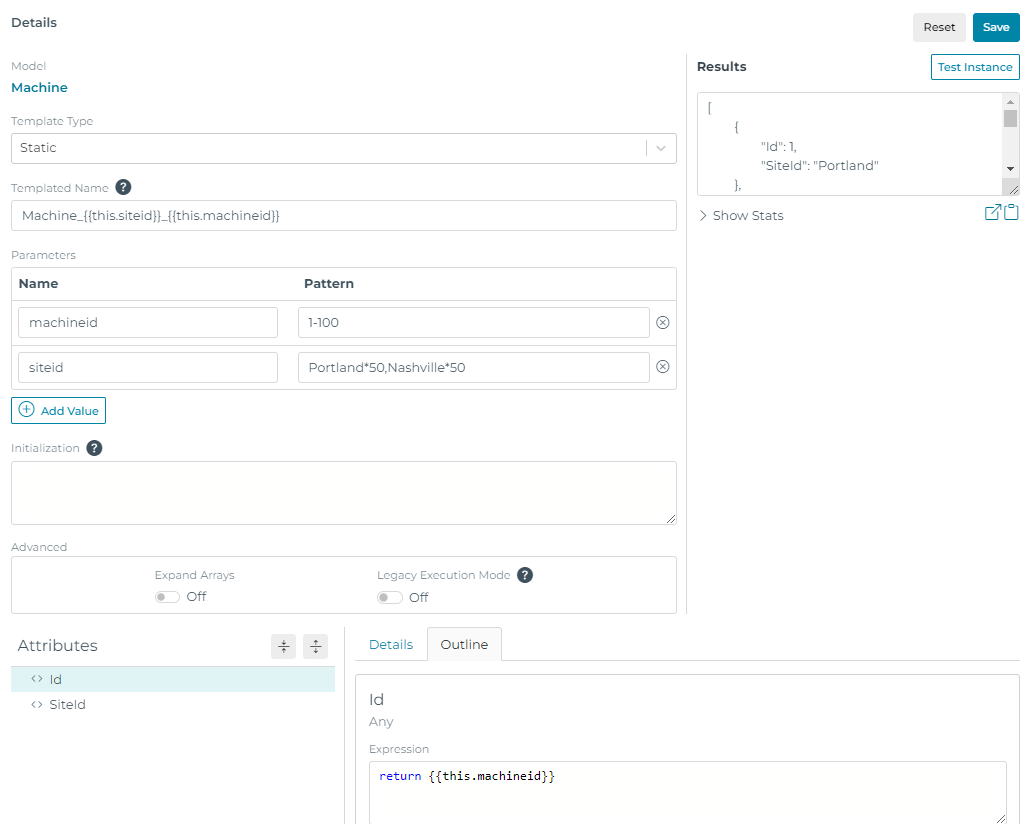
Task: Click the "Name" column header
Action: pos(39,284)
